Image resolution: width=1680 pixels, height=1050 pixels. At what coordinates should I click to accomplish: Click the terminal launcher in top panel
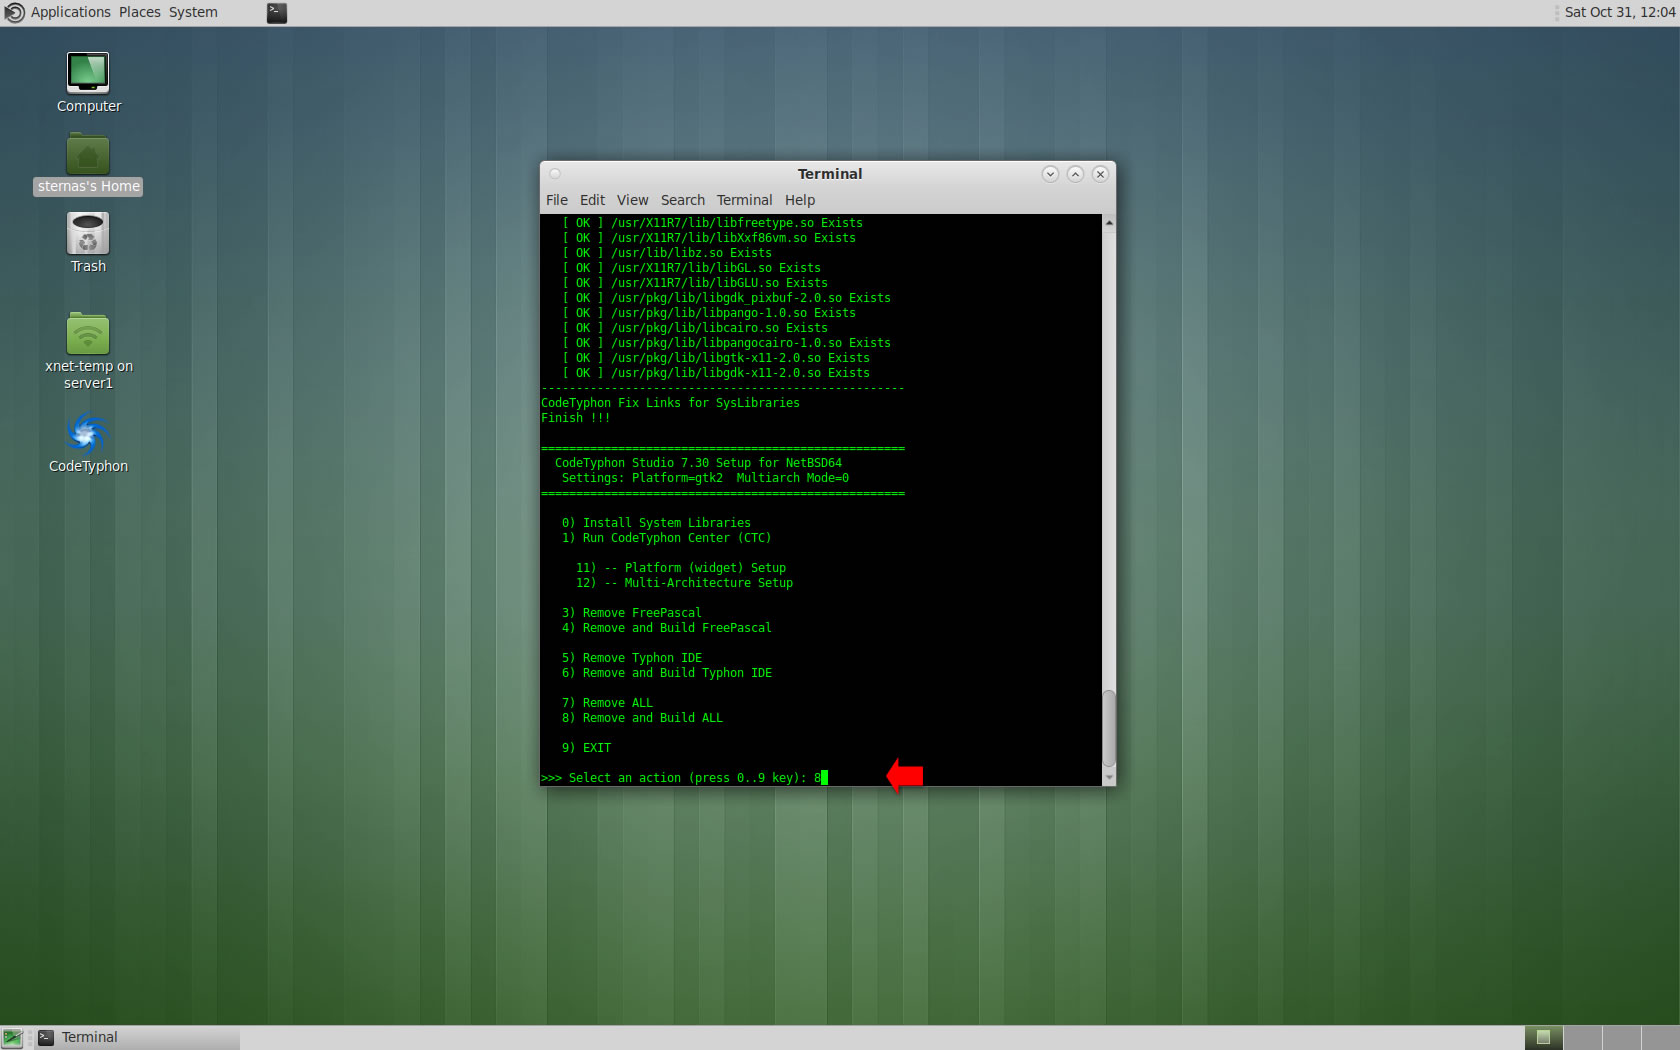coord(276,13)
